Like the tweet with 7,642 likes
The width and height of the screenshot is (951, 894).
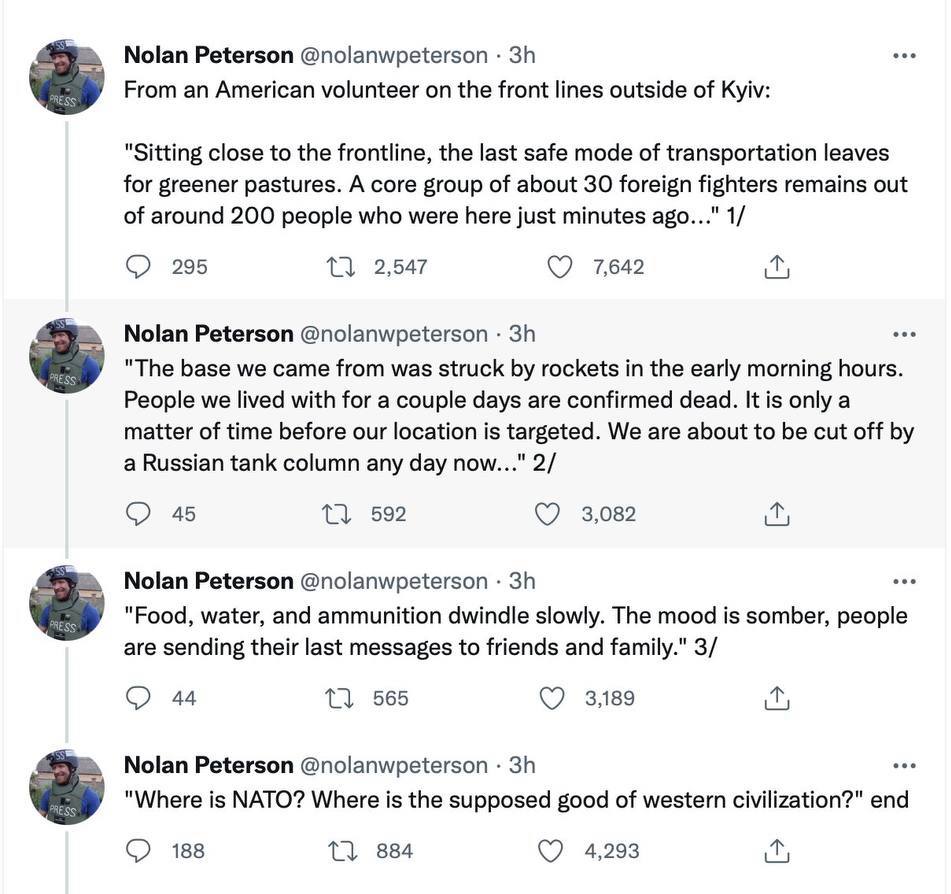pos(560,267)
